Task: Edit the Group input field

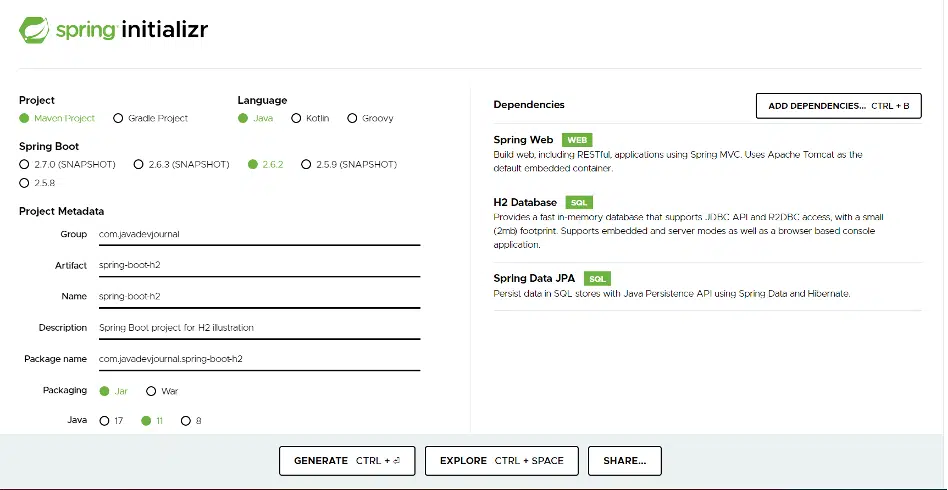Action: tap(259, 234)
